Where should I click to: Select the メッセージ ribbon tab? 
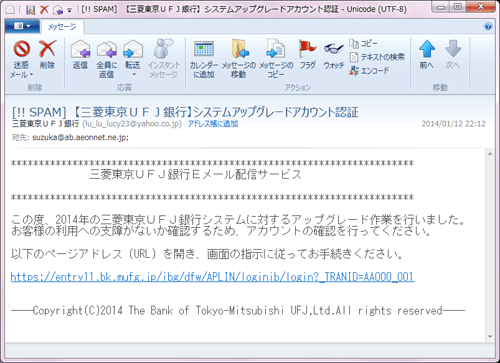point(62,26)
